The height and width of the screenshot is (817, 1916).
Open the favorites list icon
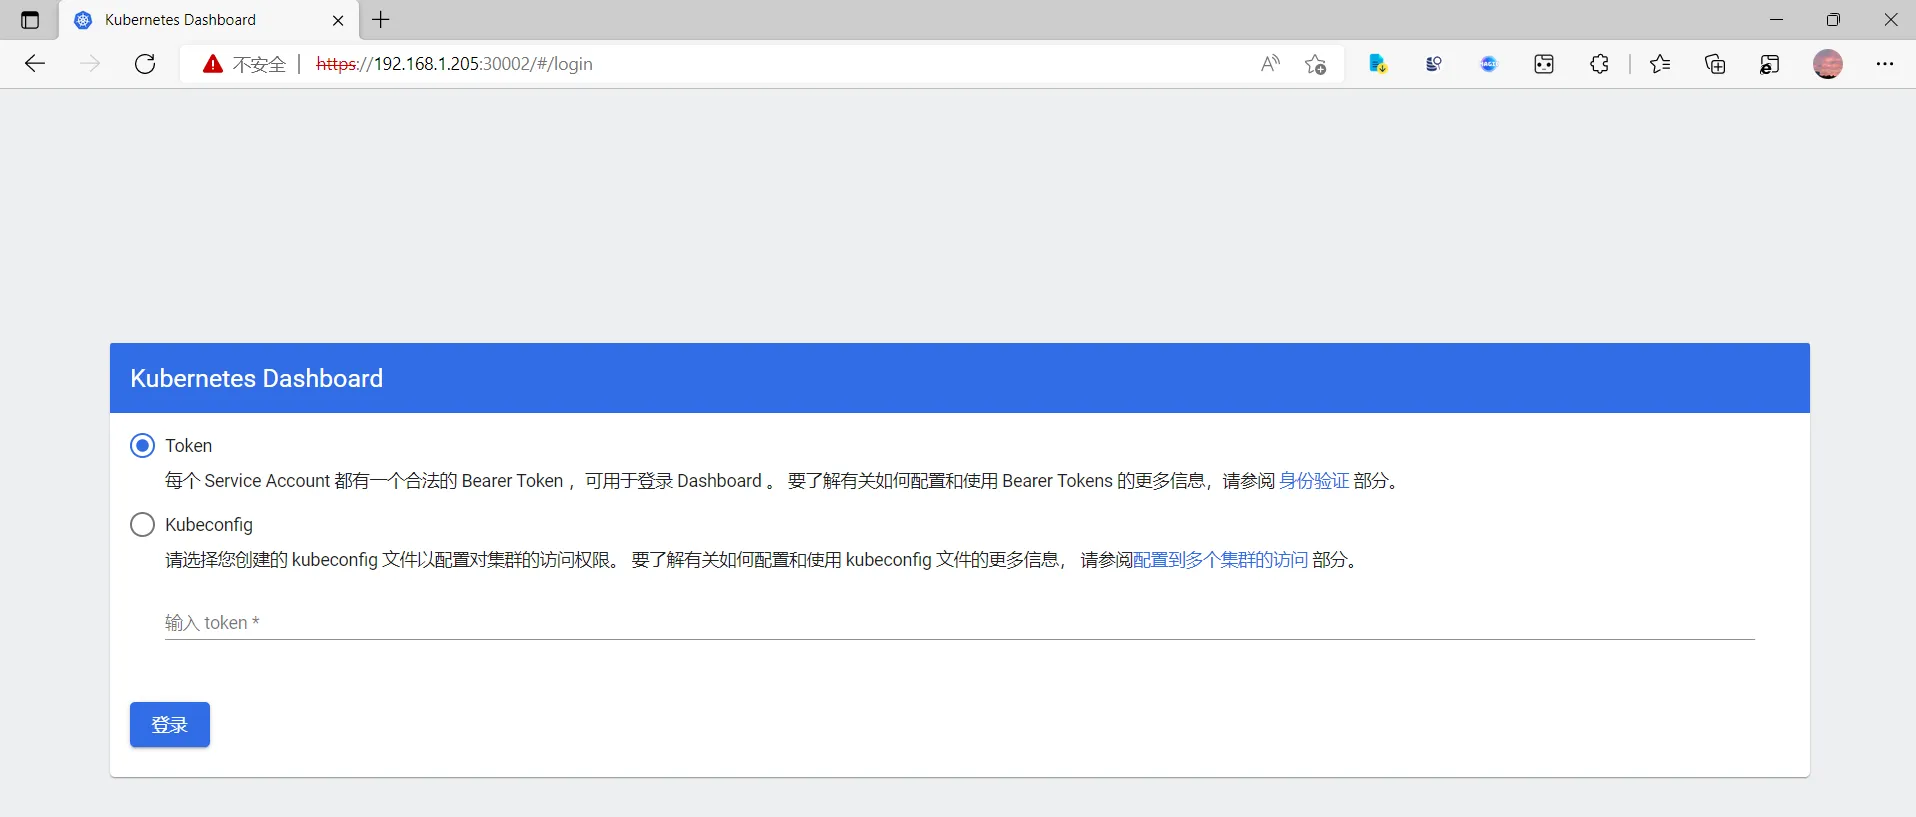[x=1660, y=64]
